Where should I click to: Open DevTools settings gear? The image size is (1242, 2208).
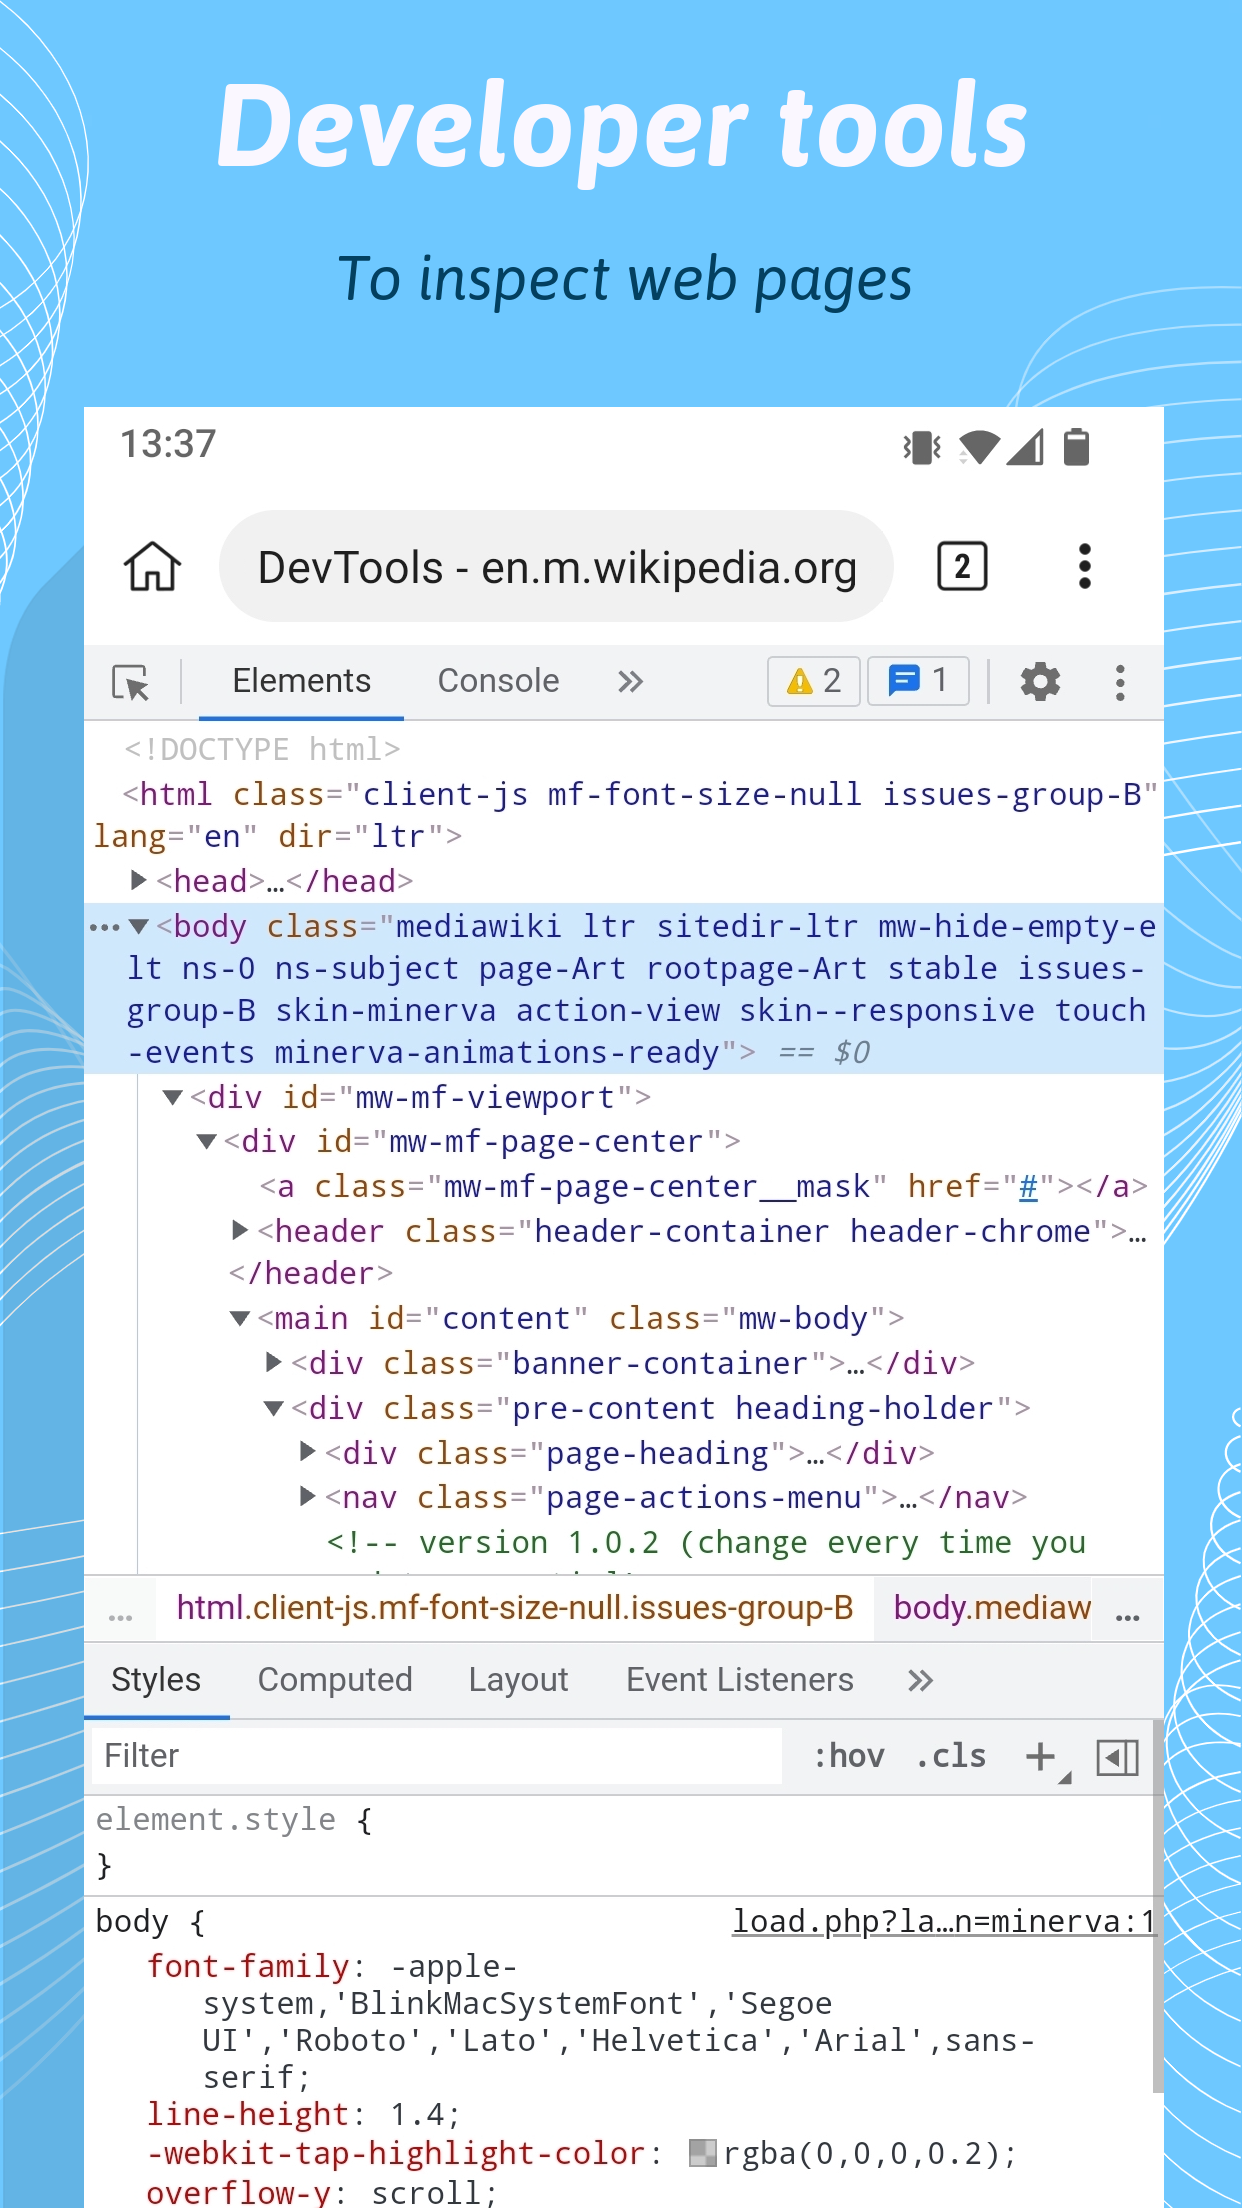pyautogui.click(x=1040, y=682)
